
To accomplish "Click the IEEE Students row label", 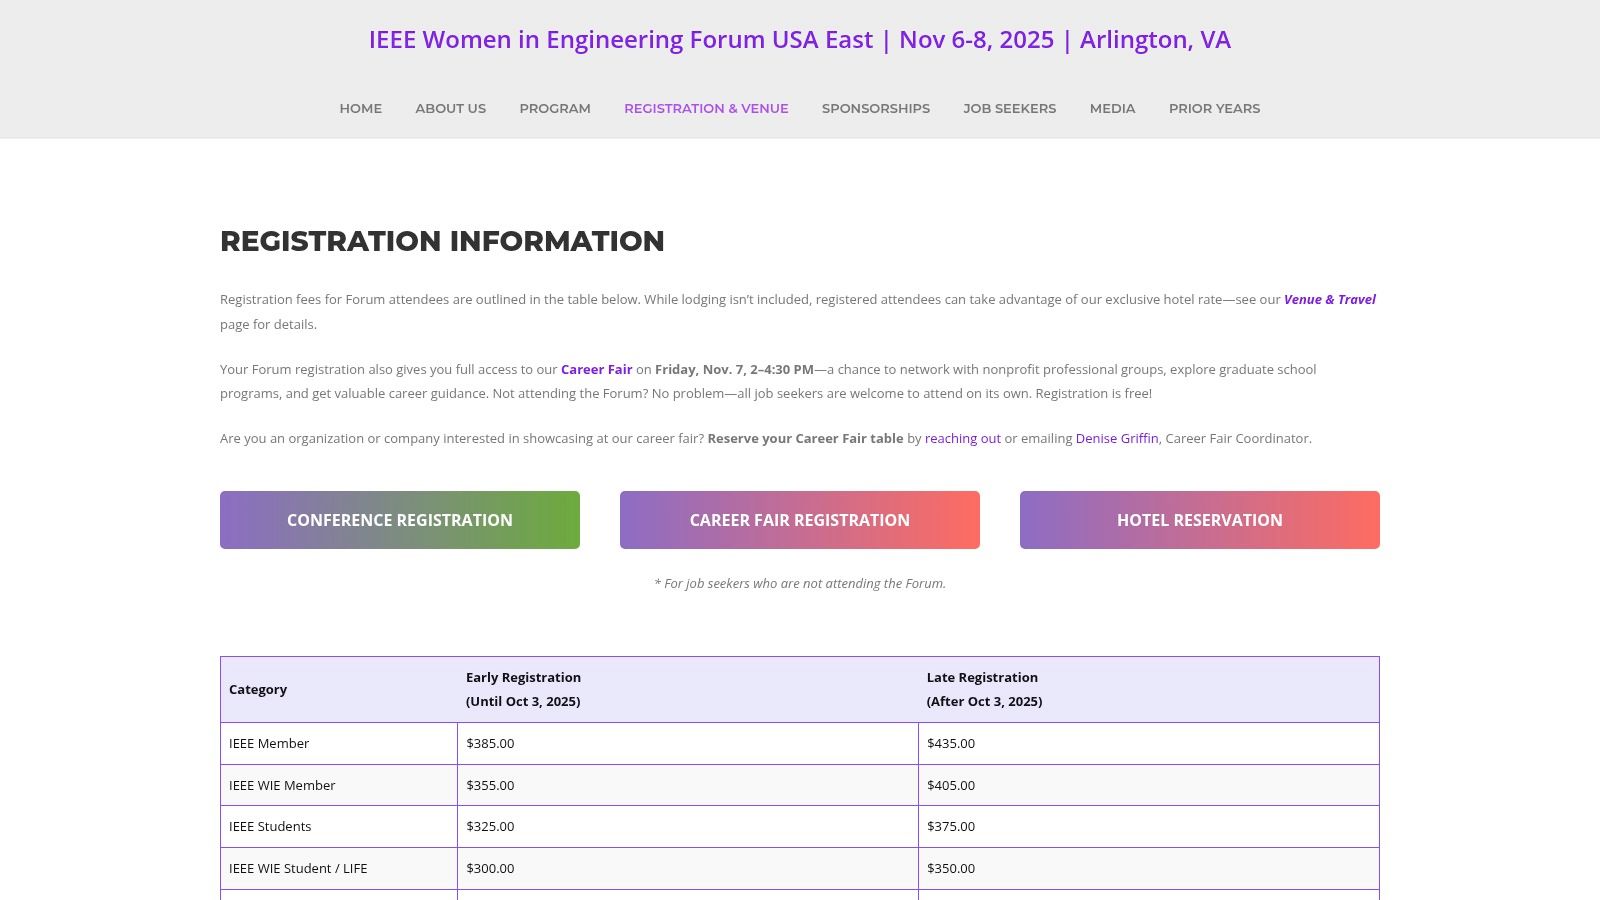I will tap(270, 826).
